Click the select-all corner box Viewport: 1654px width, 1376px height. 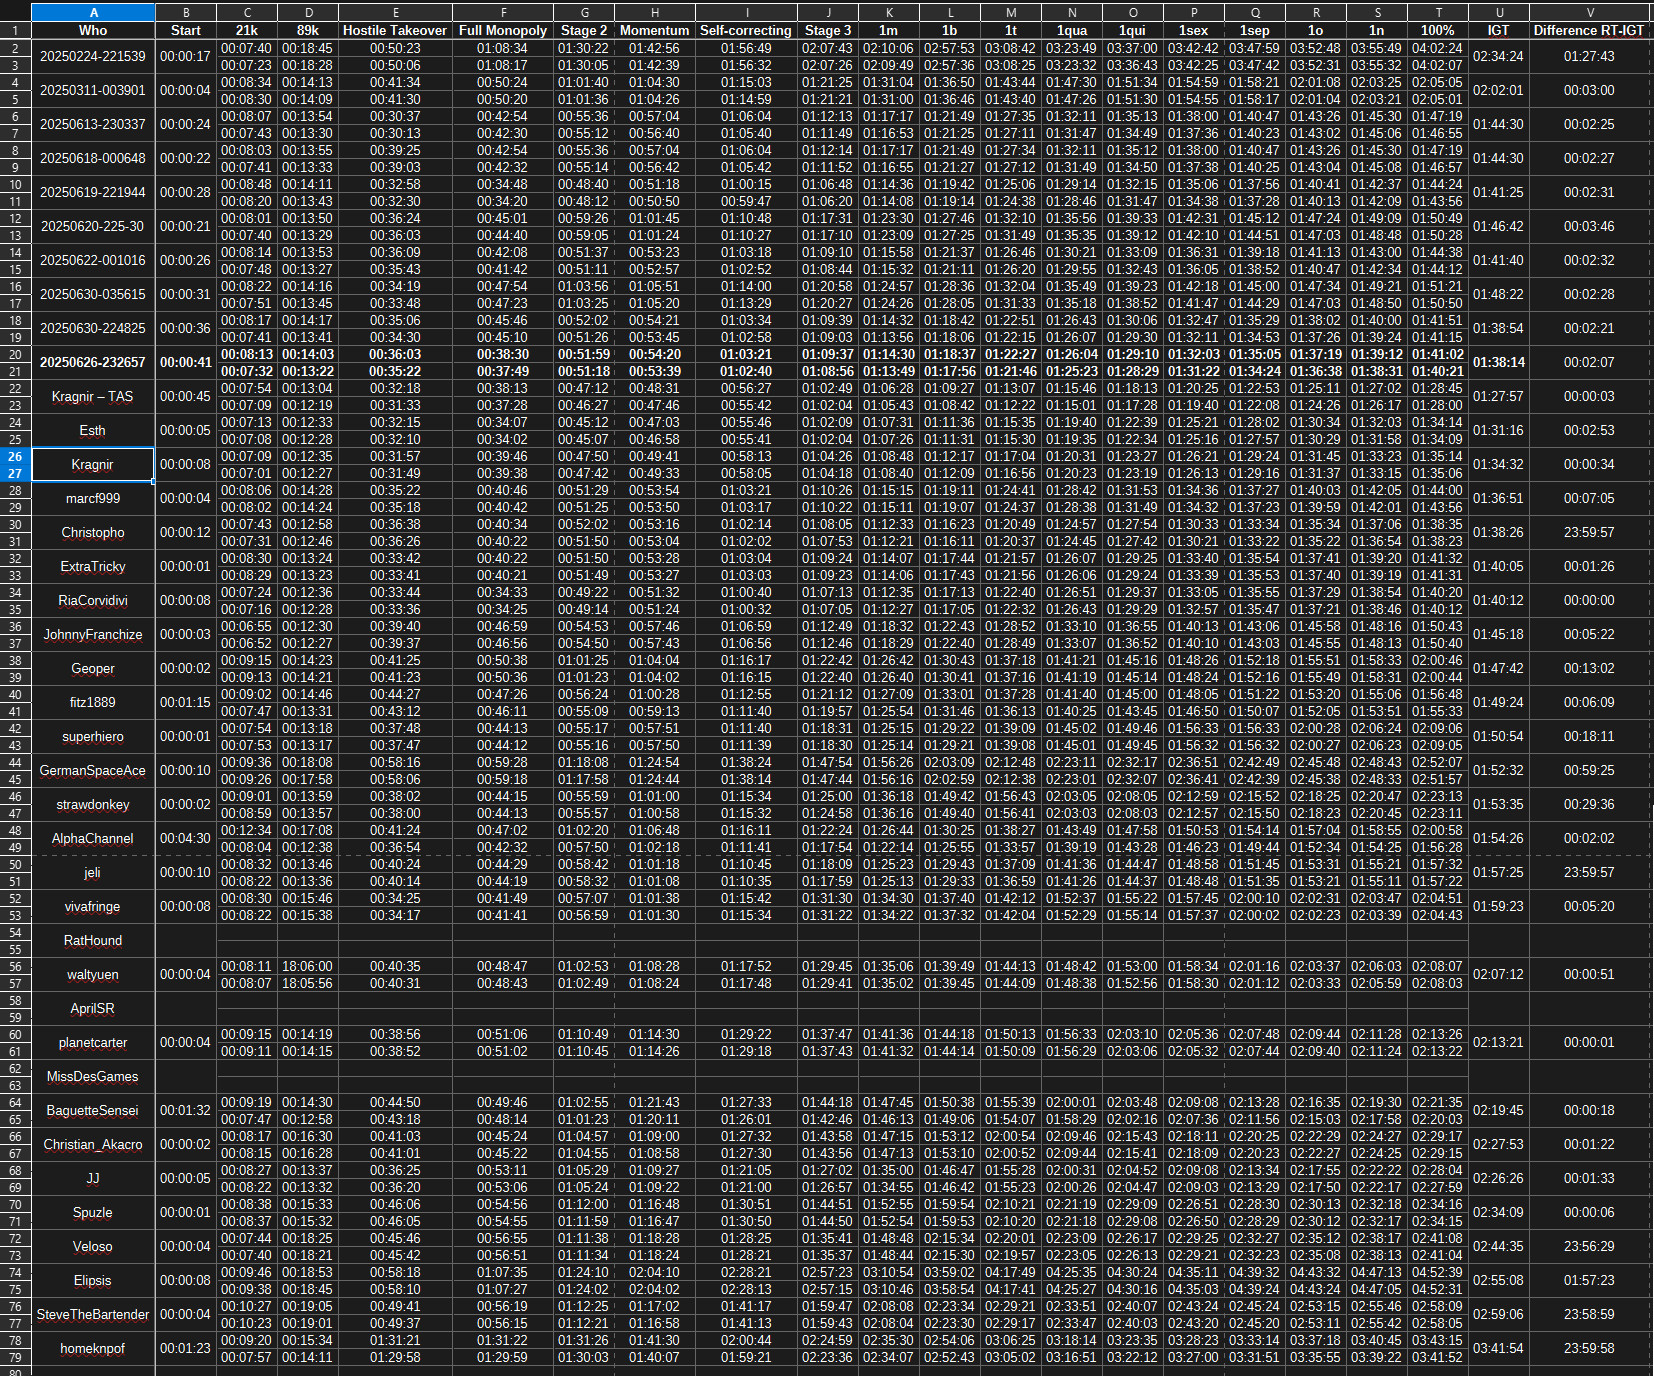pos(15,12)
